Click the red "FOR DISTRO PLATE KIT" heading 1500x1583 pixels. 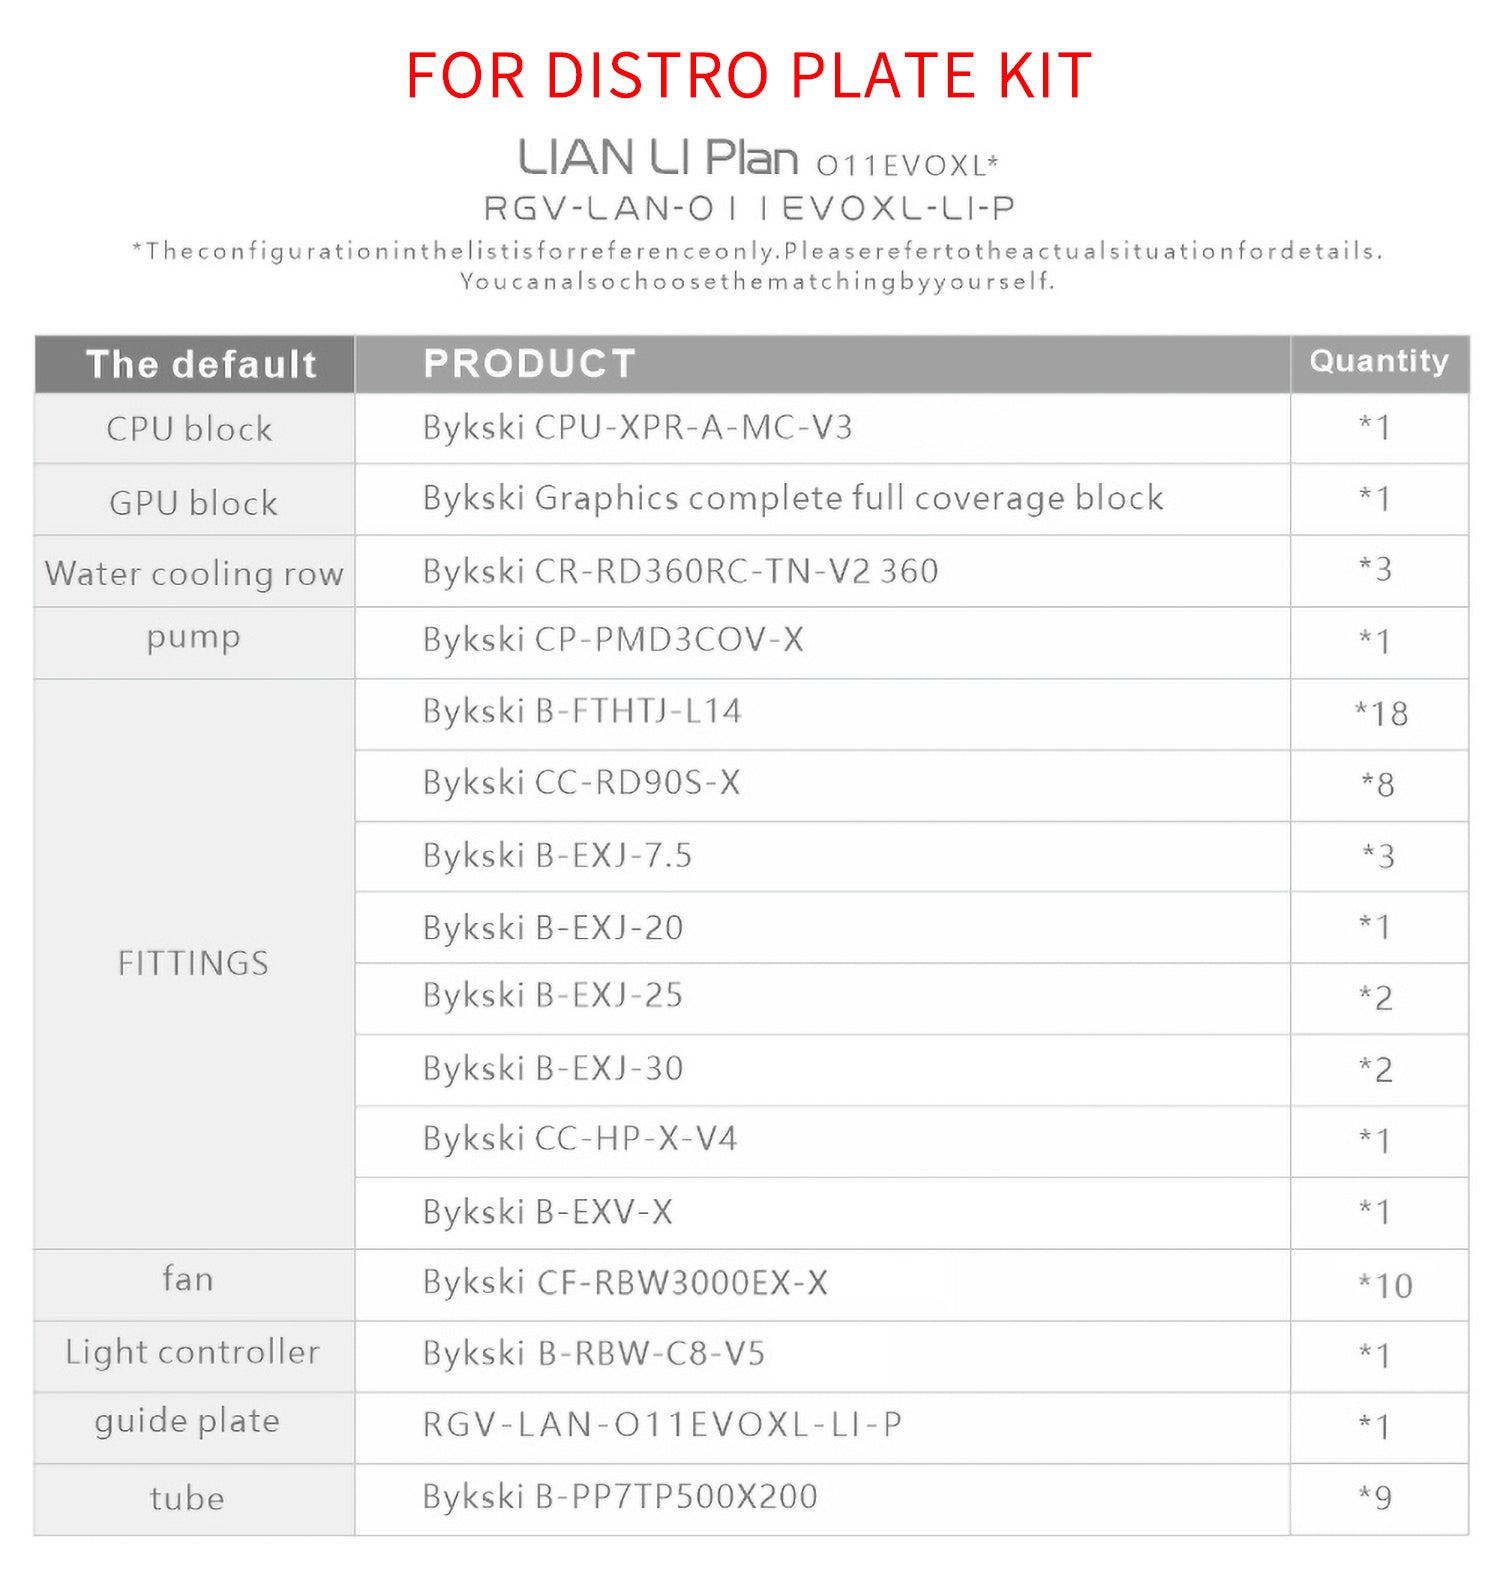[x=748, y=76]
